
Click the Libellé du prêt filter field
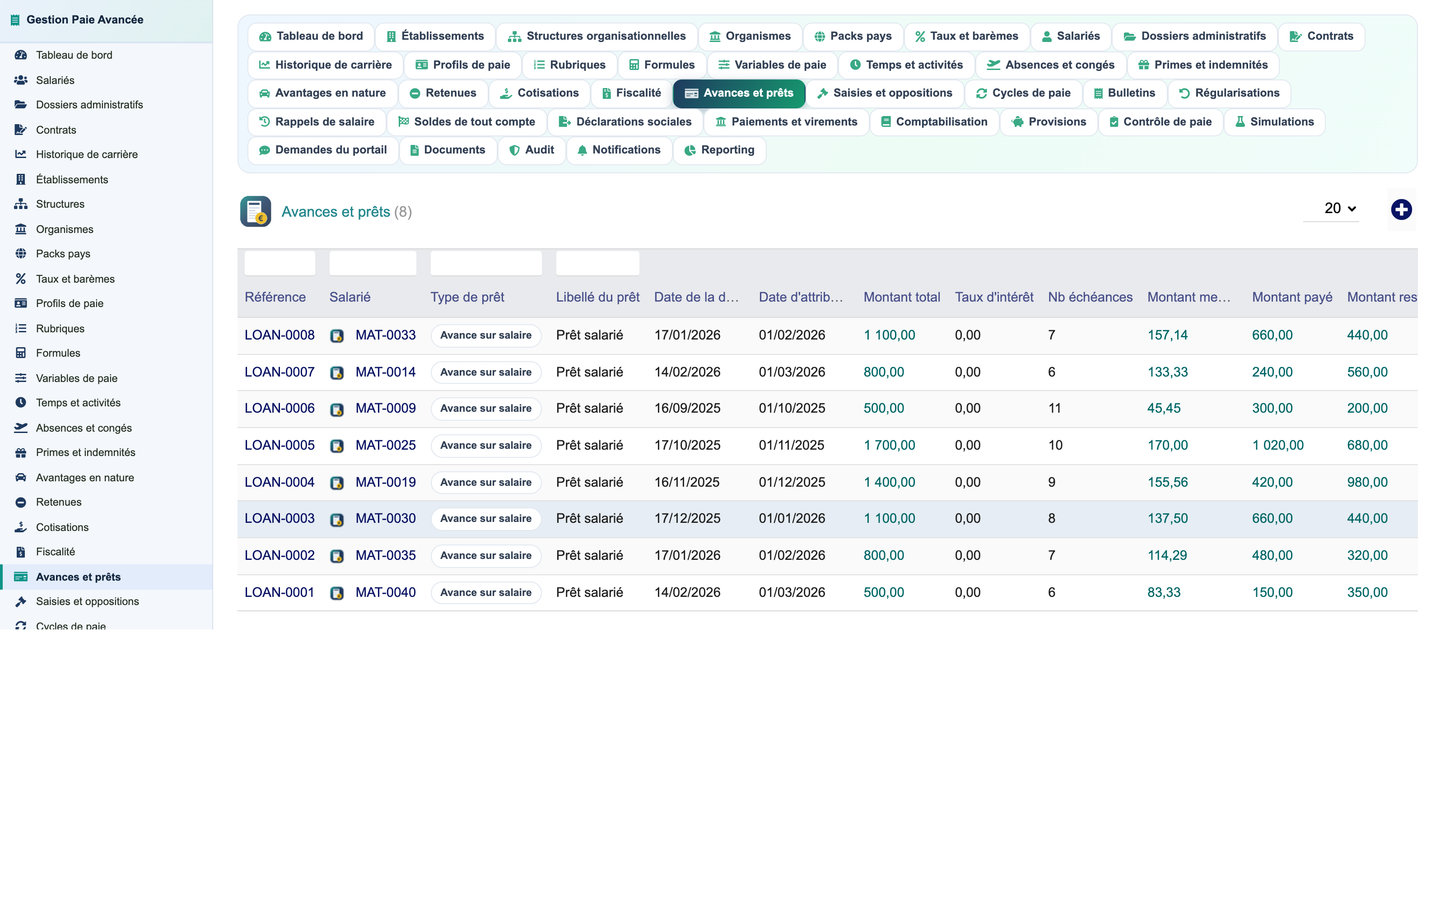point(597,263)
